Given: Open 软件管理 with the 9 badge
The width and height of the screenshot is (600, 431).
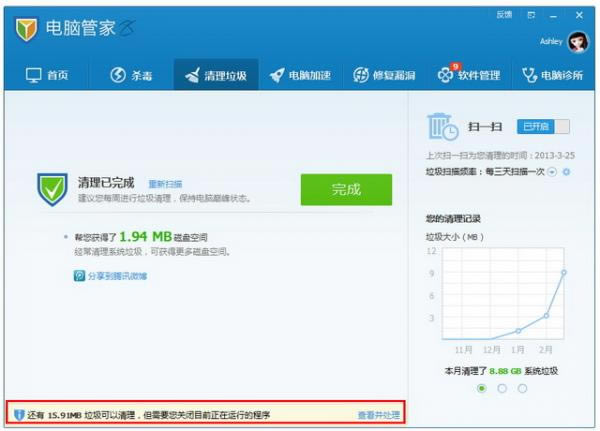Looking at the screenshot, I should coord(445,75).
